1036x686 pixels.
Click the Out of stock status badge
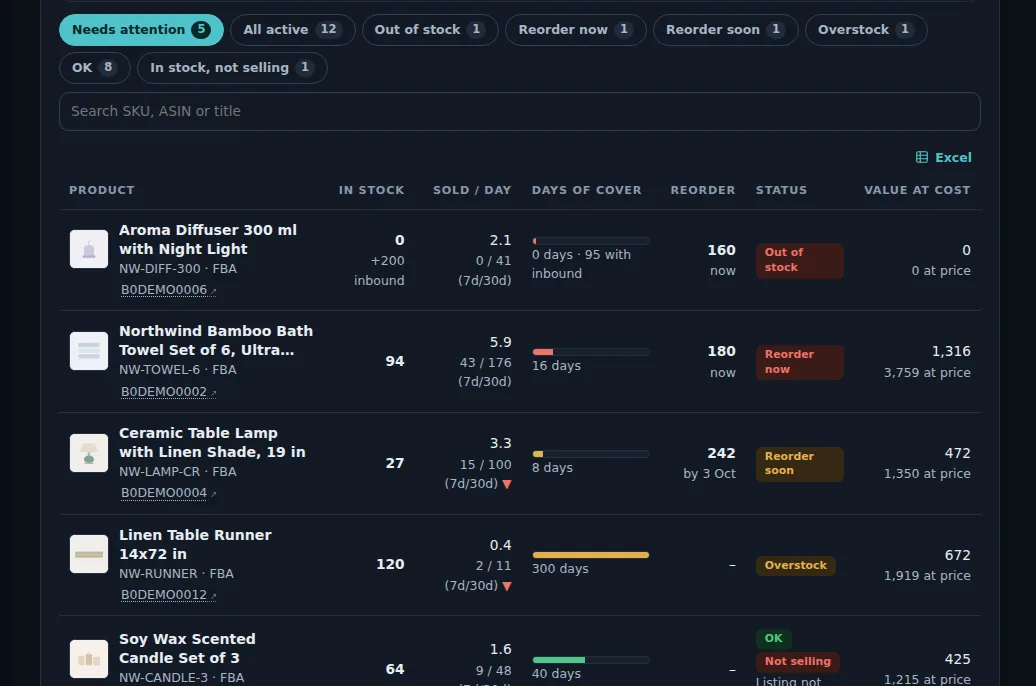tap(799, 260)
